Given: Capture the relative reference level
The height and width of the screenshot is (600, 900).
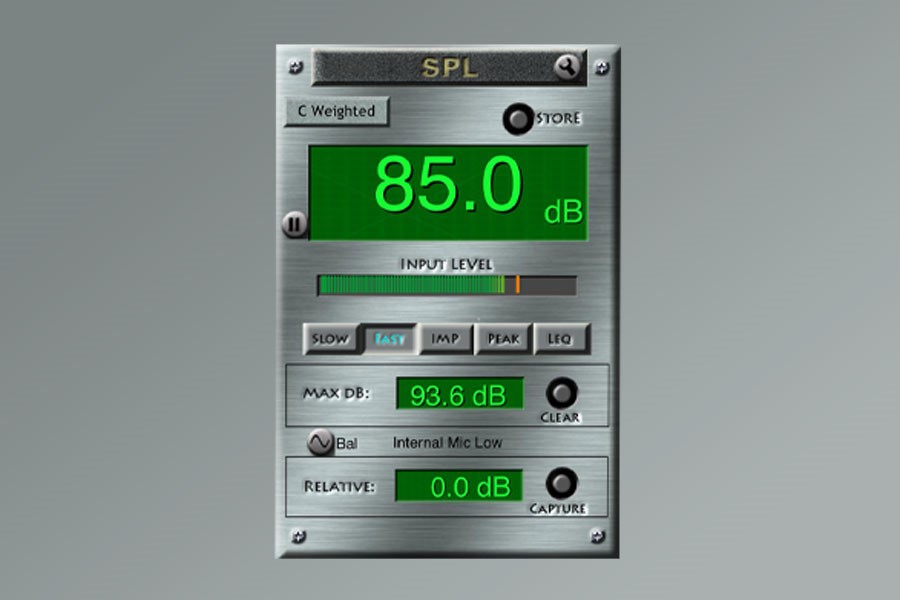Looking at the screenshot, I should pos(561,483).
